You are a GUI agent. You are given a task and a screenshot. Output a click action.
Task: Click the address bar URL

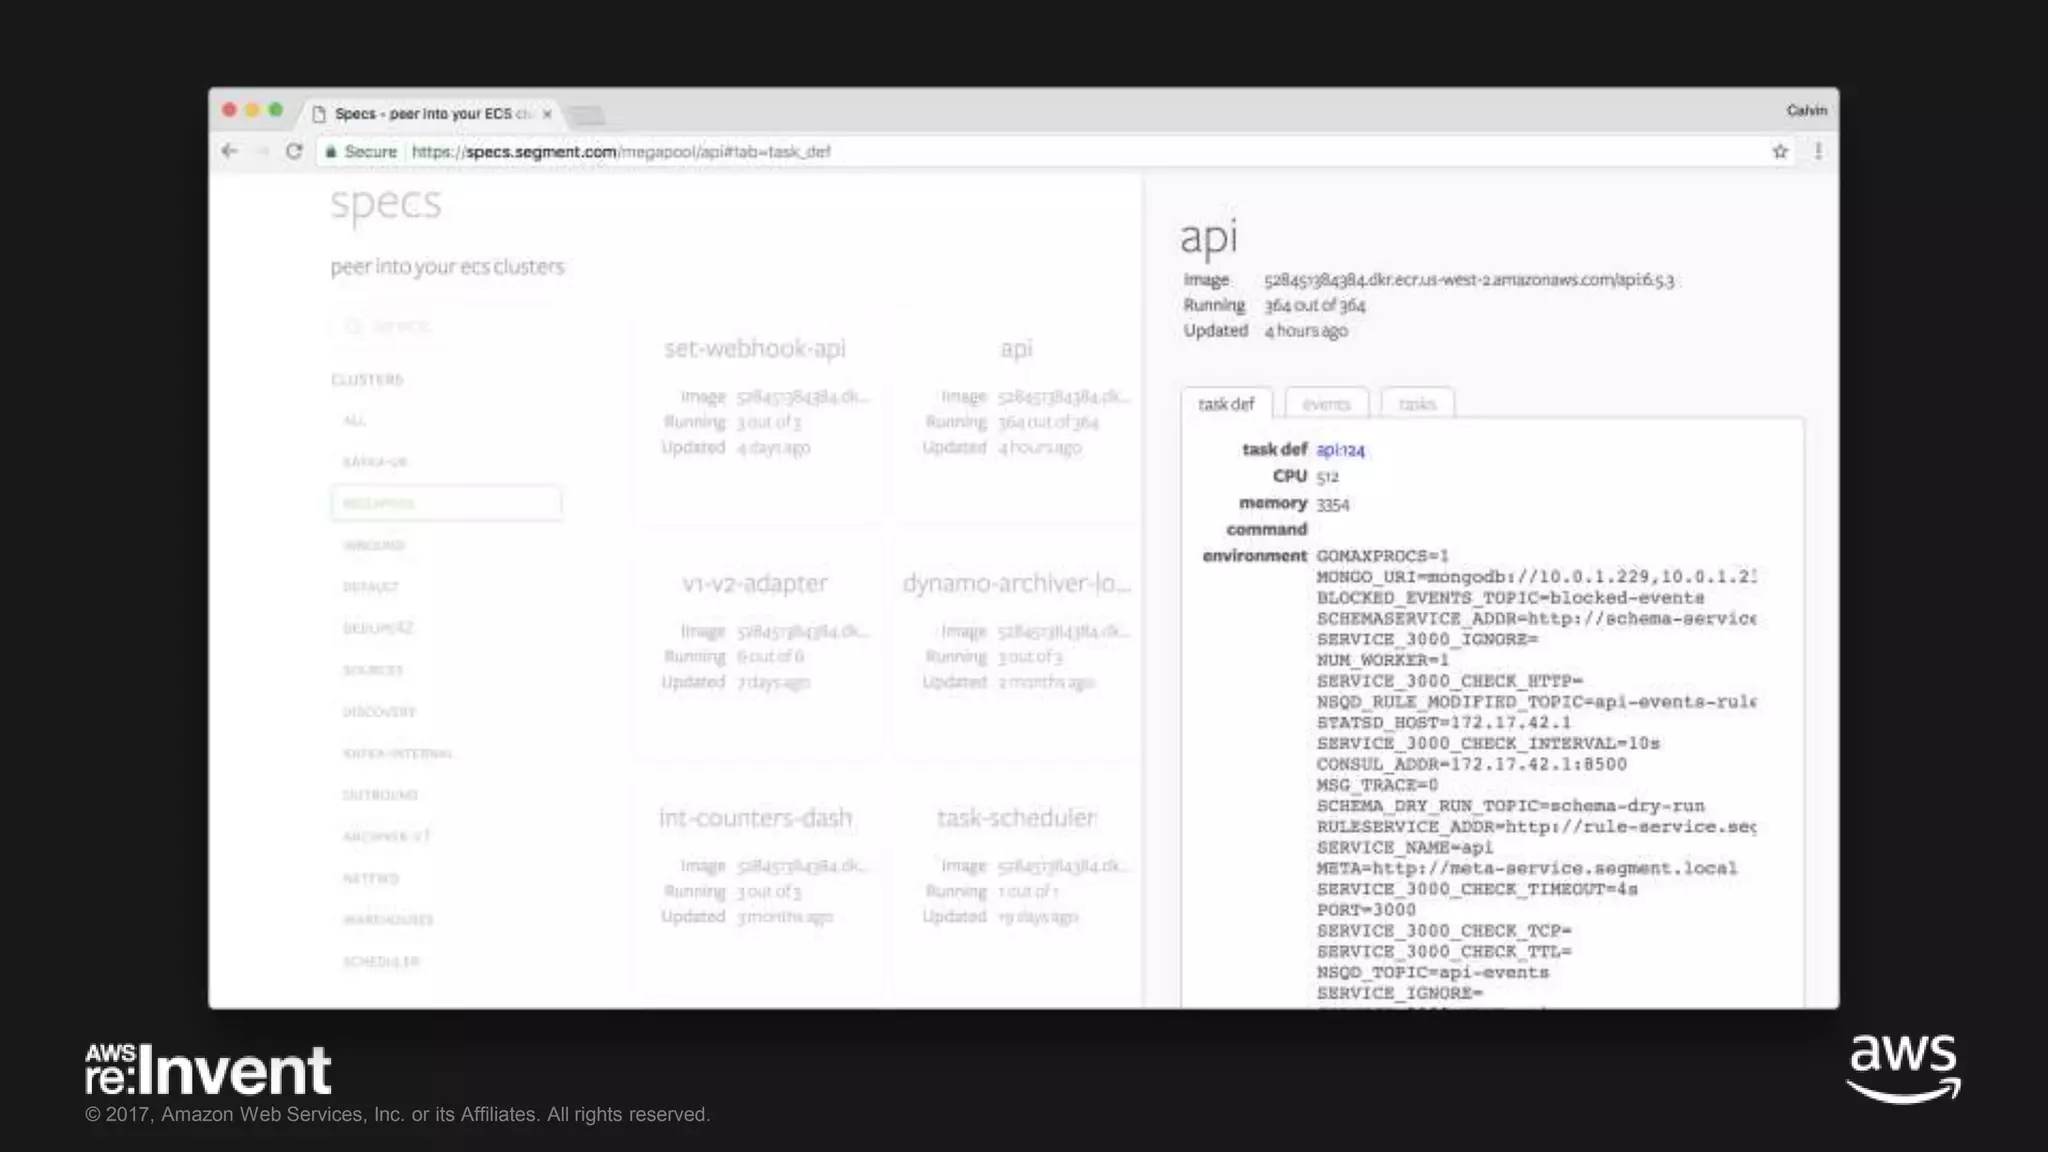(x=620, y=152)
